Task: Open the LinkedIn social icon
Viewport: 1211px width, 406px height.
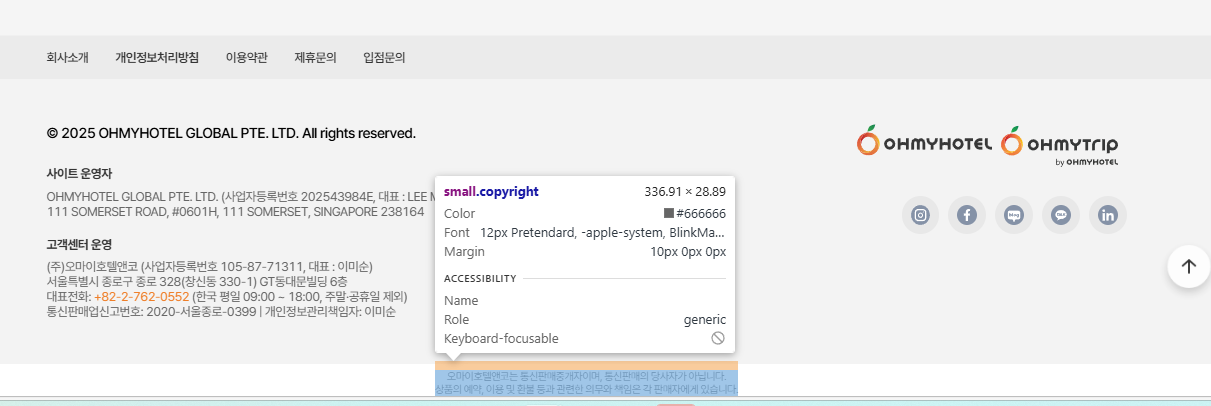Action: [1108, 215]
